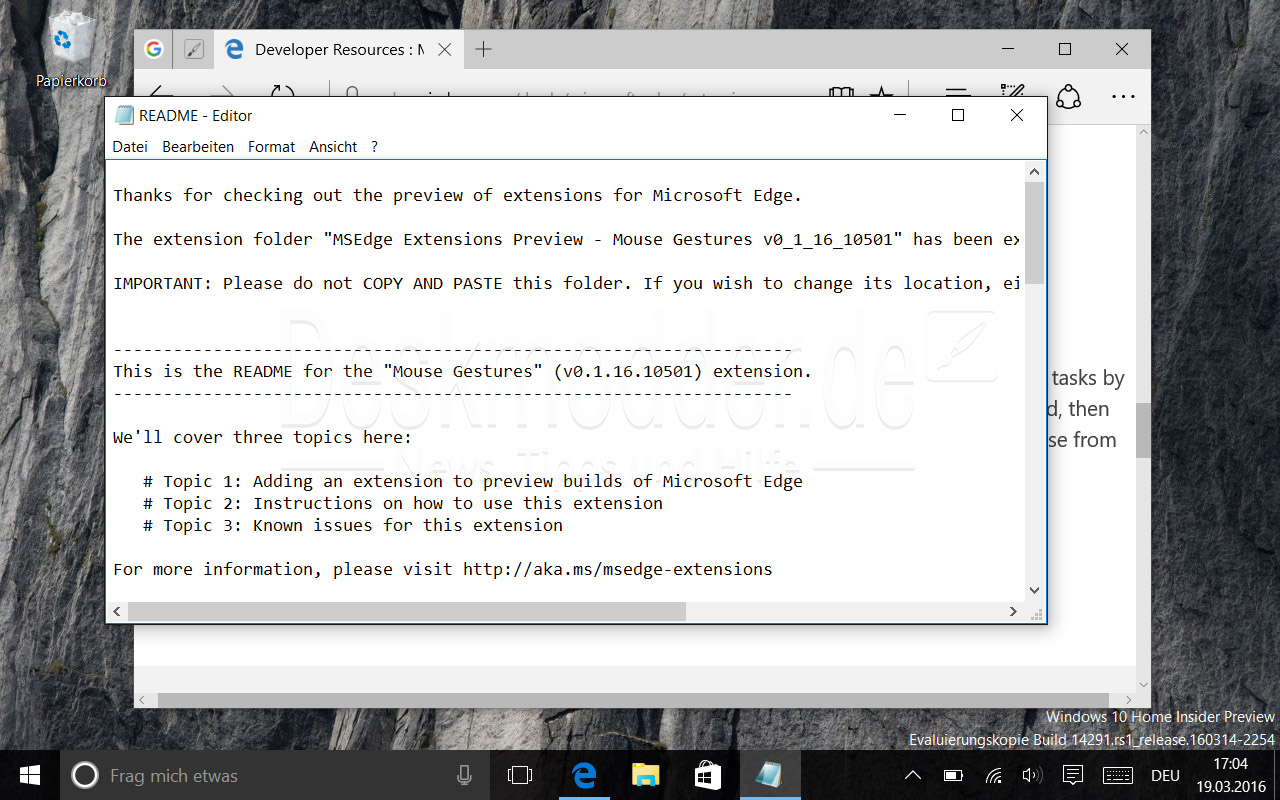Open the Wi-Fi network tray icon
Image resolution: width=1280 pixels, height=800 pixels.
pos(994,775)
